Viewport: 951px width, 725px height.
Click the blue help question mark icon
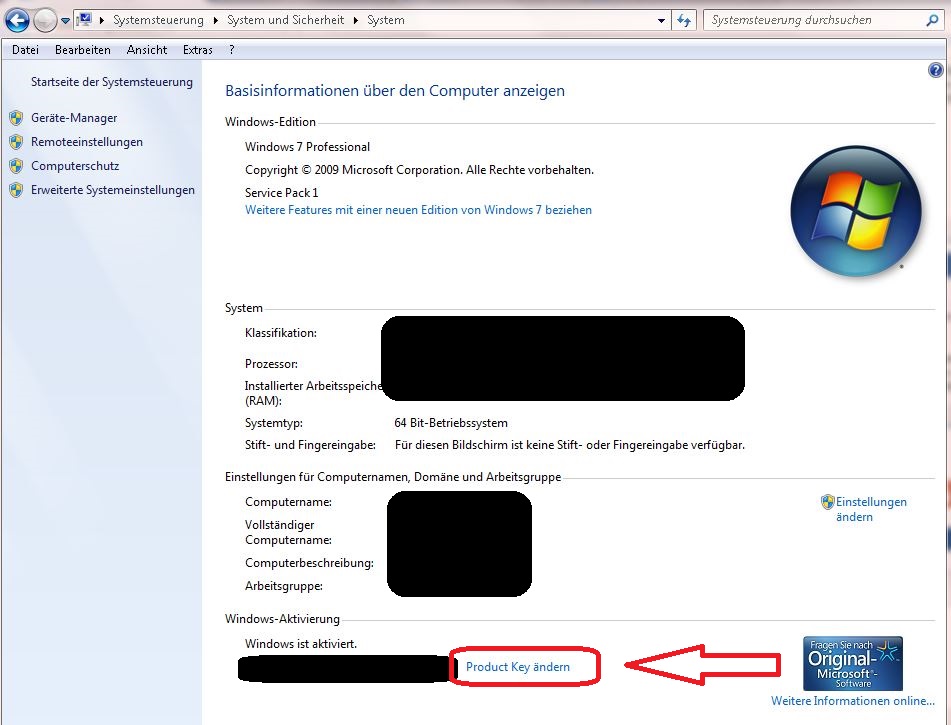[935, 70]
